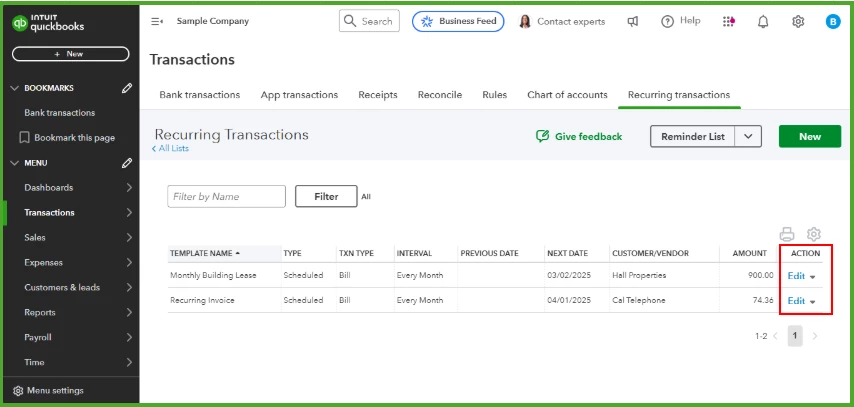This screenshot has height=407, width=854.
Task: Expand the Payroll submenu arrow
Action: click(x=129, y=337)
